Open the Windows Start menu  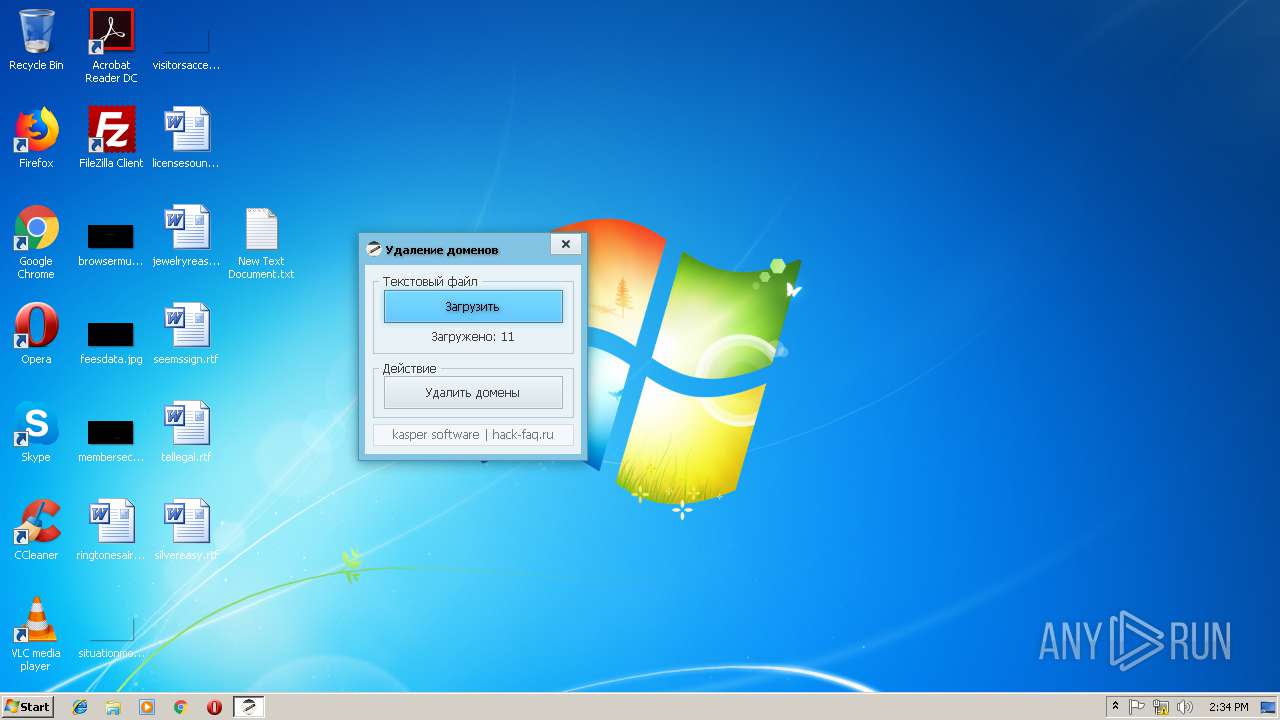(27, 706)
